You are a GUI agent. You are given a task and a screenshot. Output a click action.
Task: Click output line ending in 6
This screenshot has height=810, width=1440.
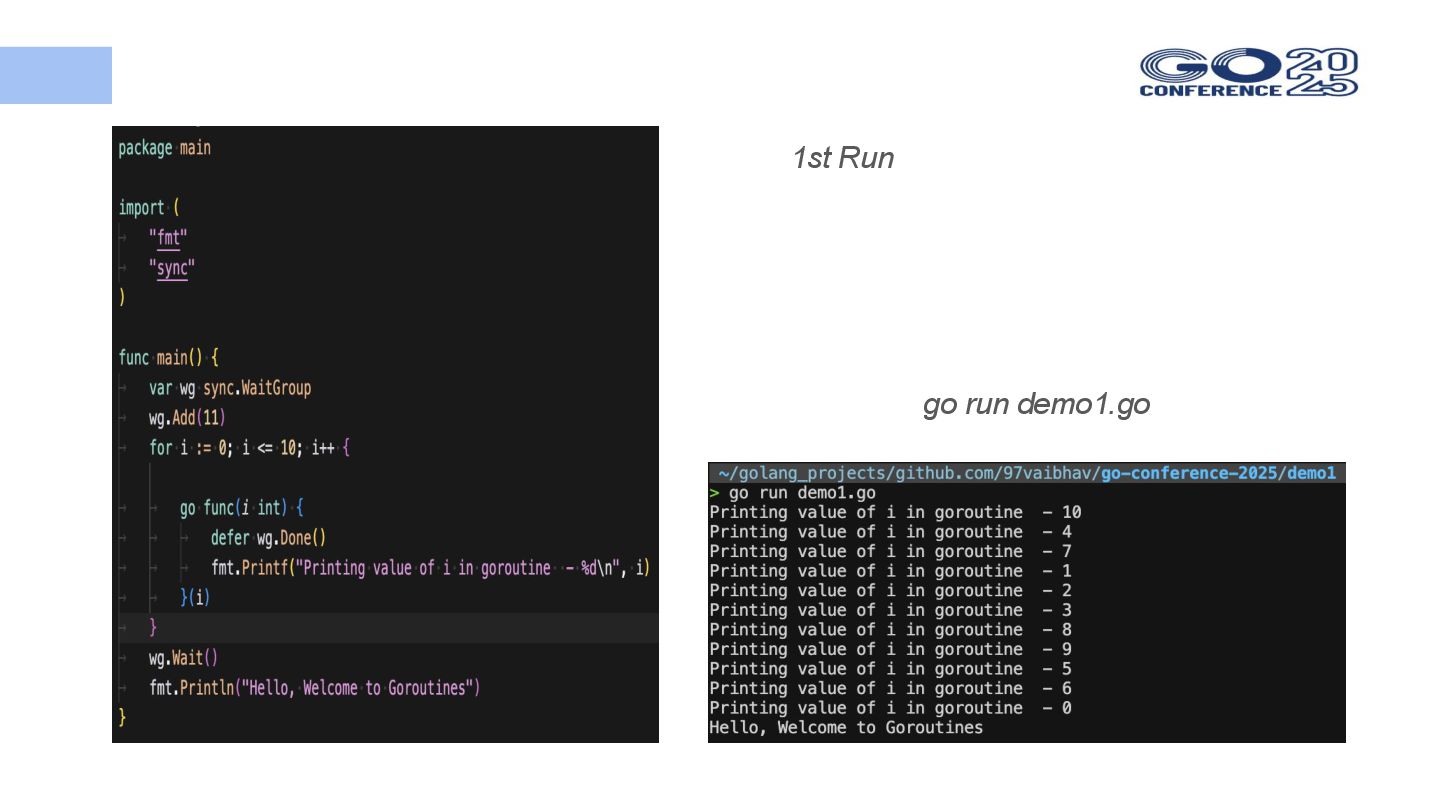[891, 688]
